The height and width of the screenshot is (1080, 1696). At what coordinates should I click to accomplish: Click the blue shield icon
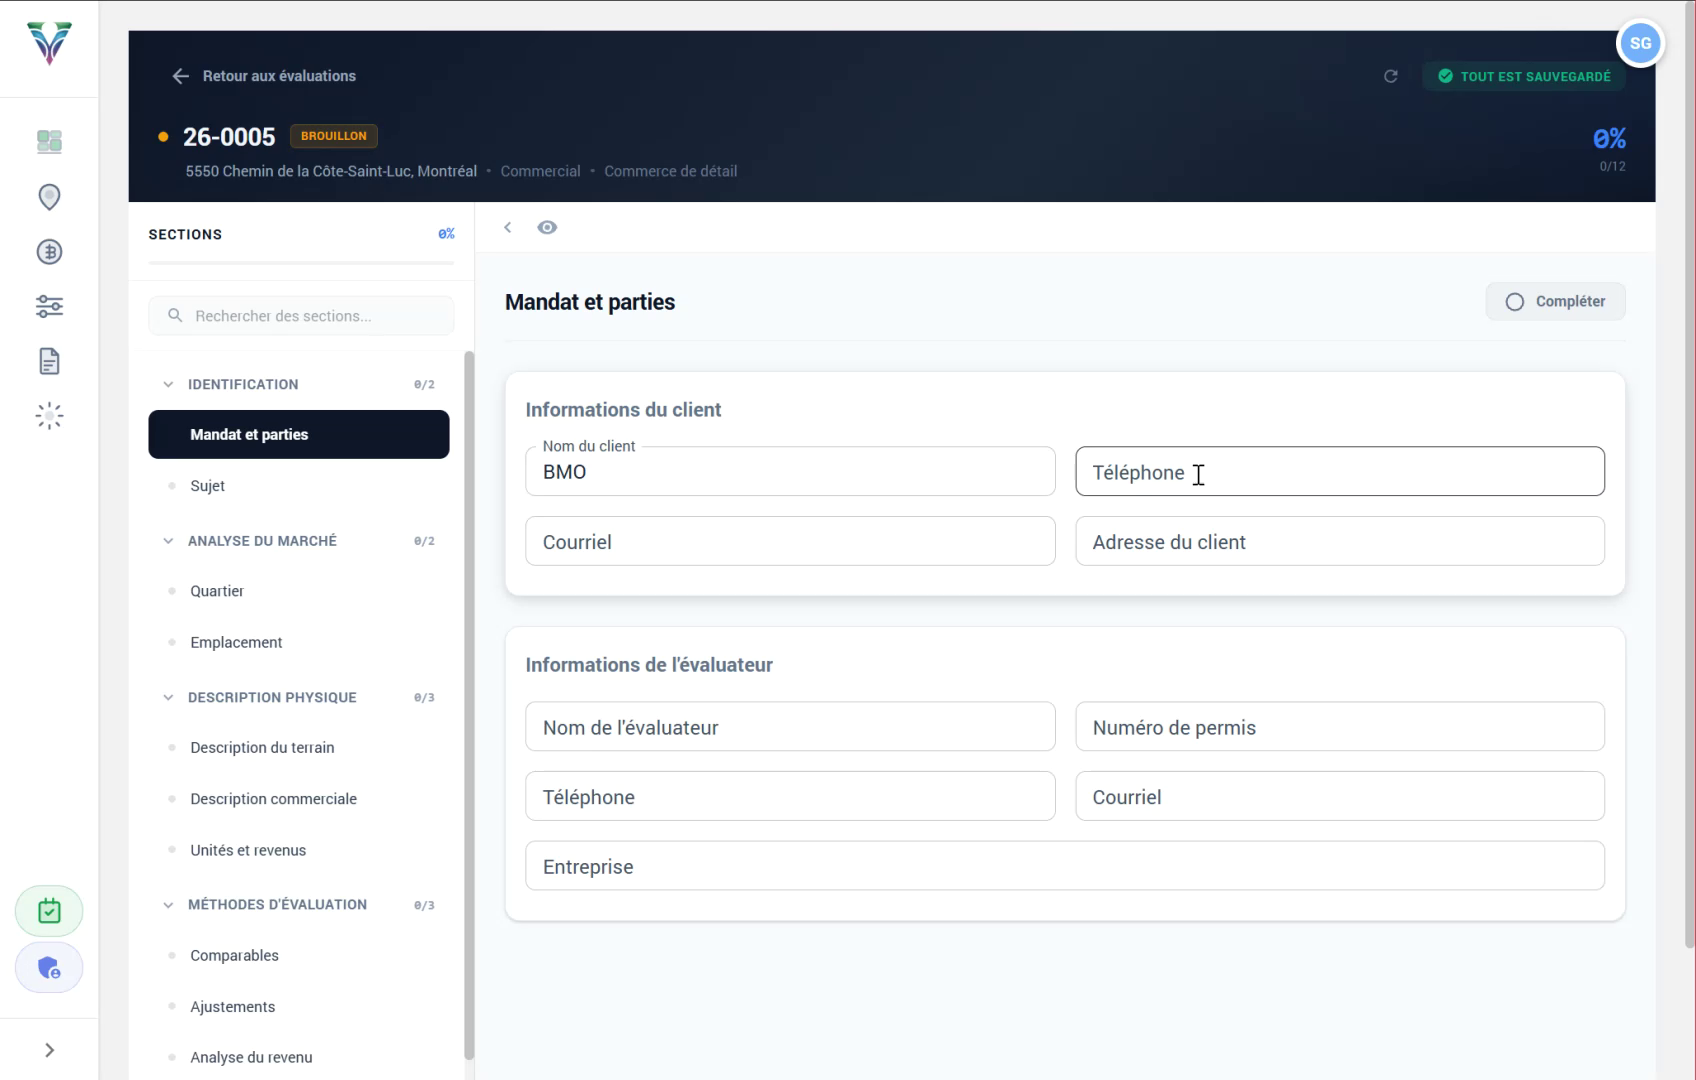49,968
